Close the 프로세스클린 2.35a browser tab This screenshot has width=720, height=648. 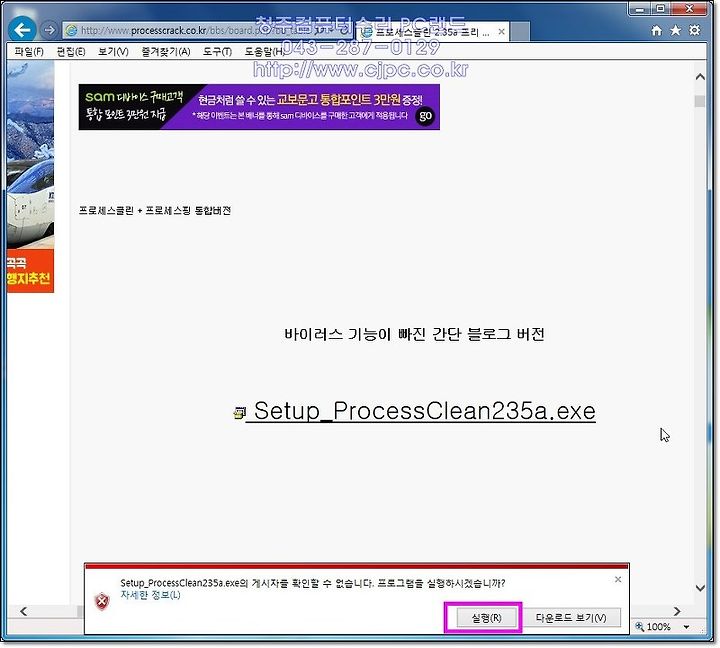click(x=501, y=32)
